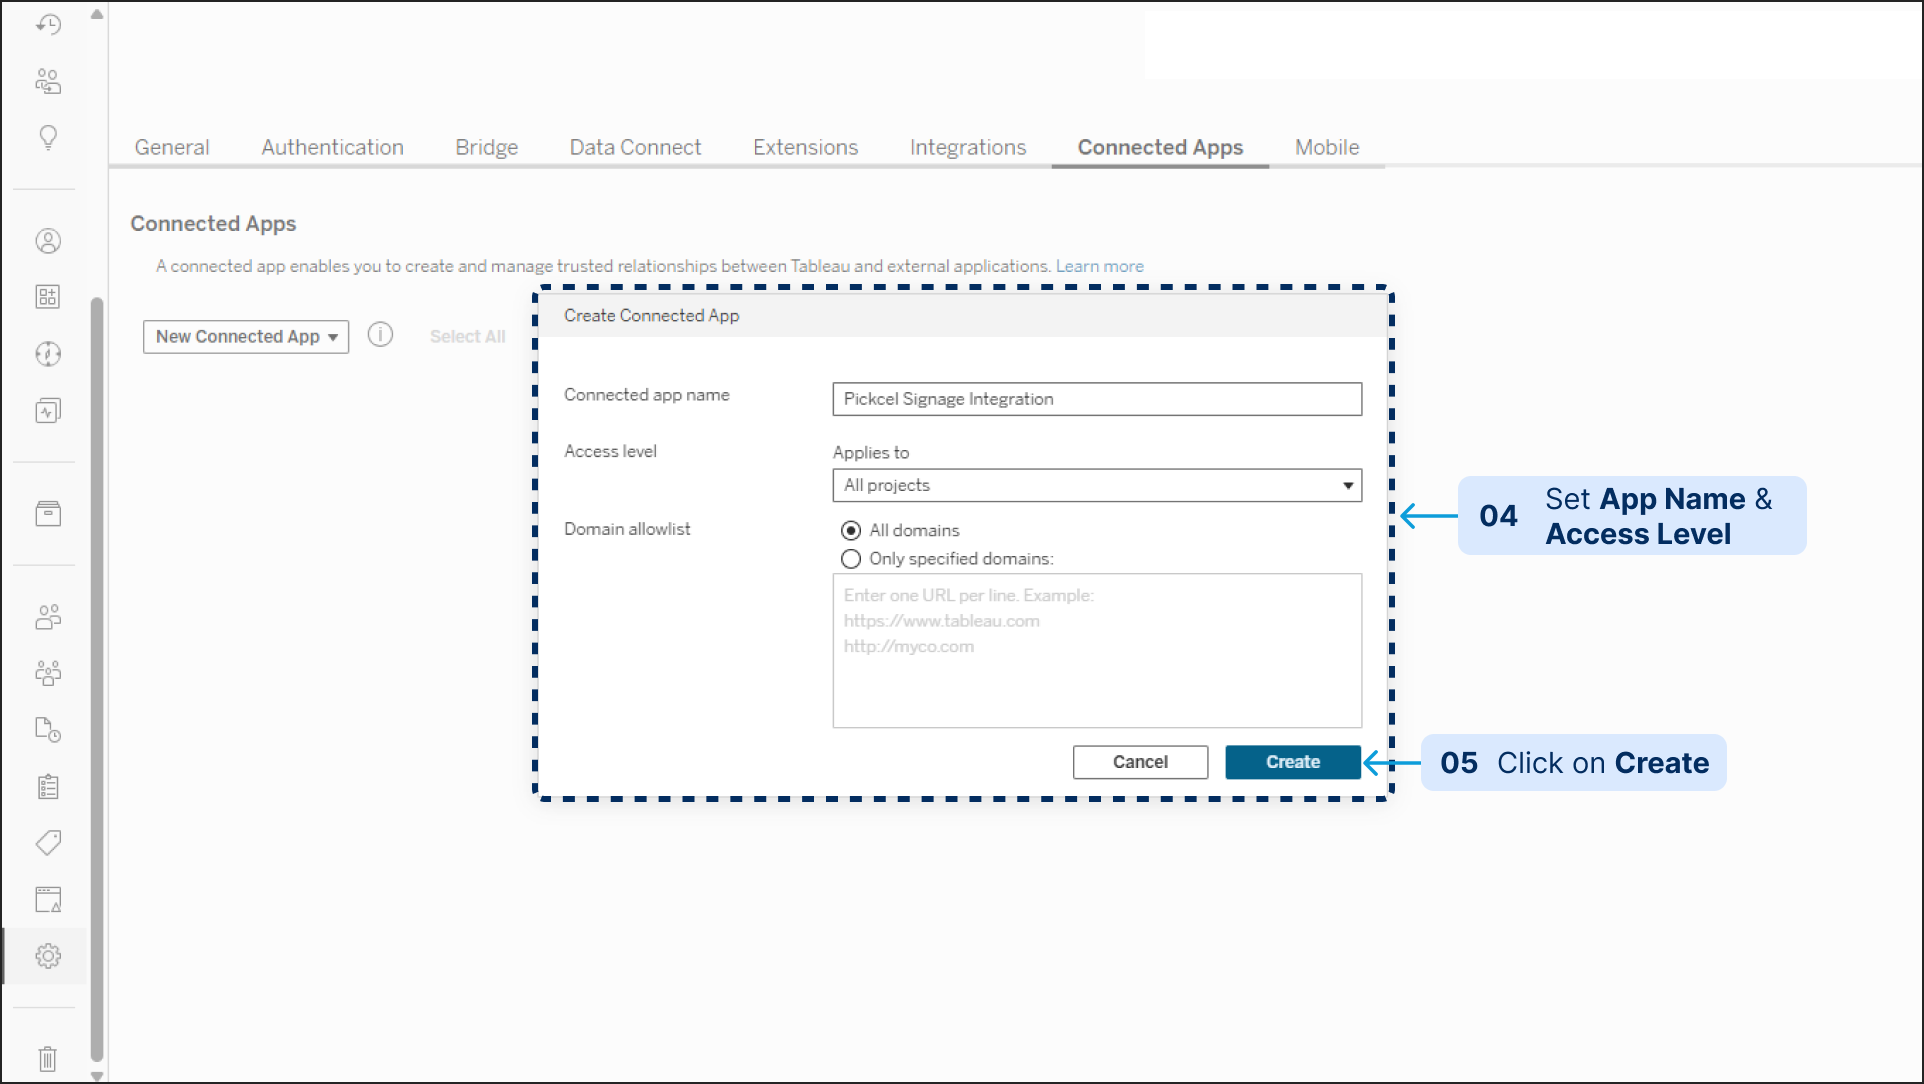
Task: Click the Connected app name field
Action: tap(1096, 399)
